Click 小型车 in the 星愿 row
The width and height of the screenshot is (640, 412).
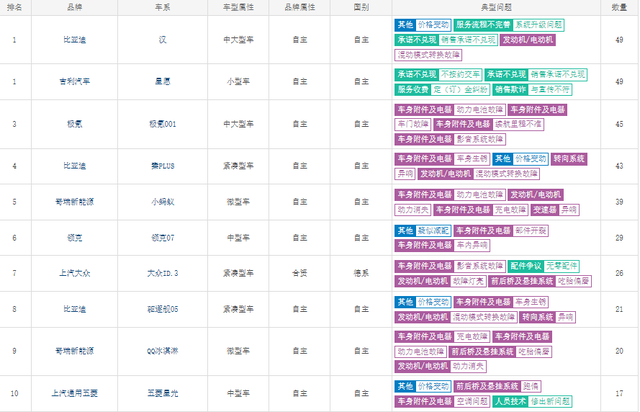[x=238, y=81]
